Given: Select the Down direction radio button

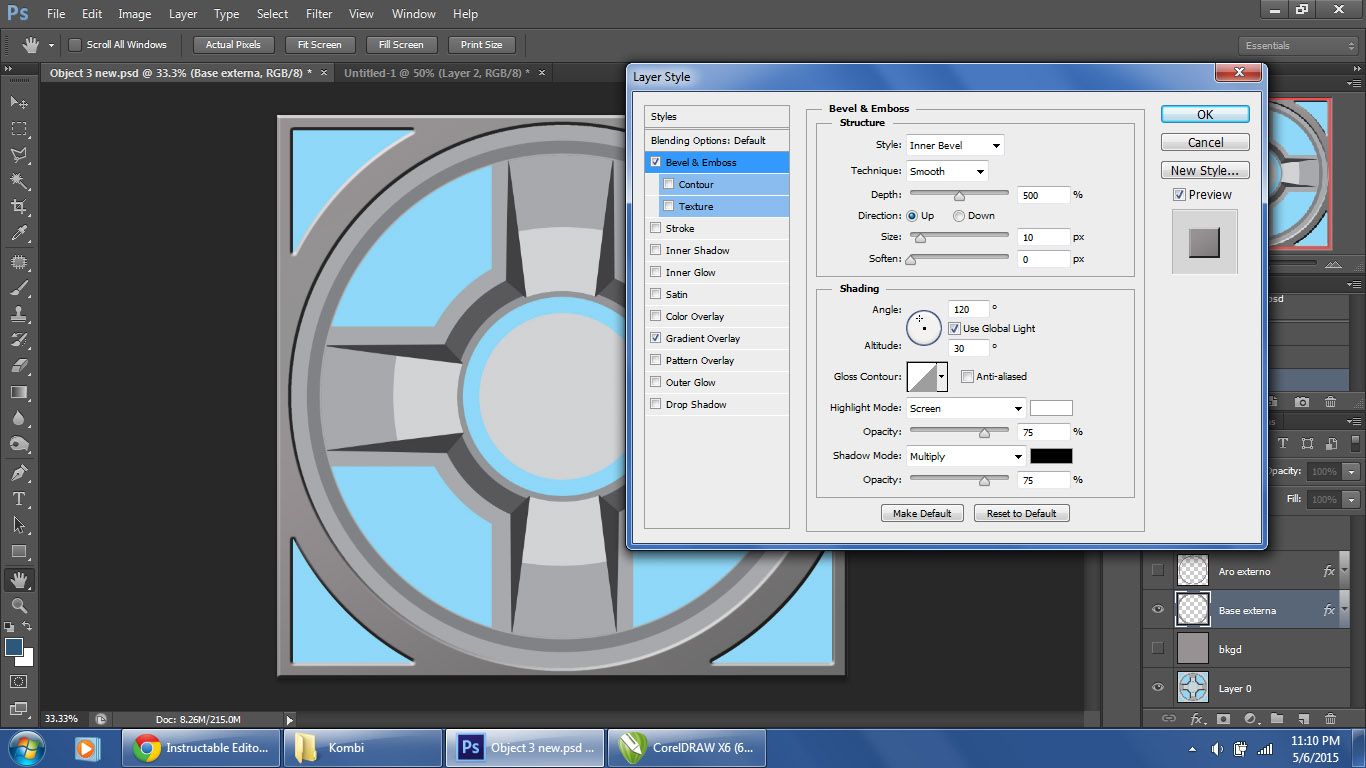Looking at the screenshot, I should point(959,216).
